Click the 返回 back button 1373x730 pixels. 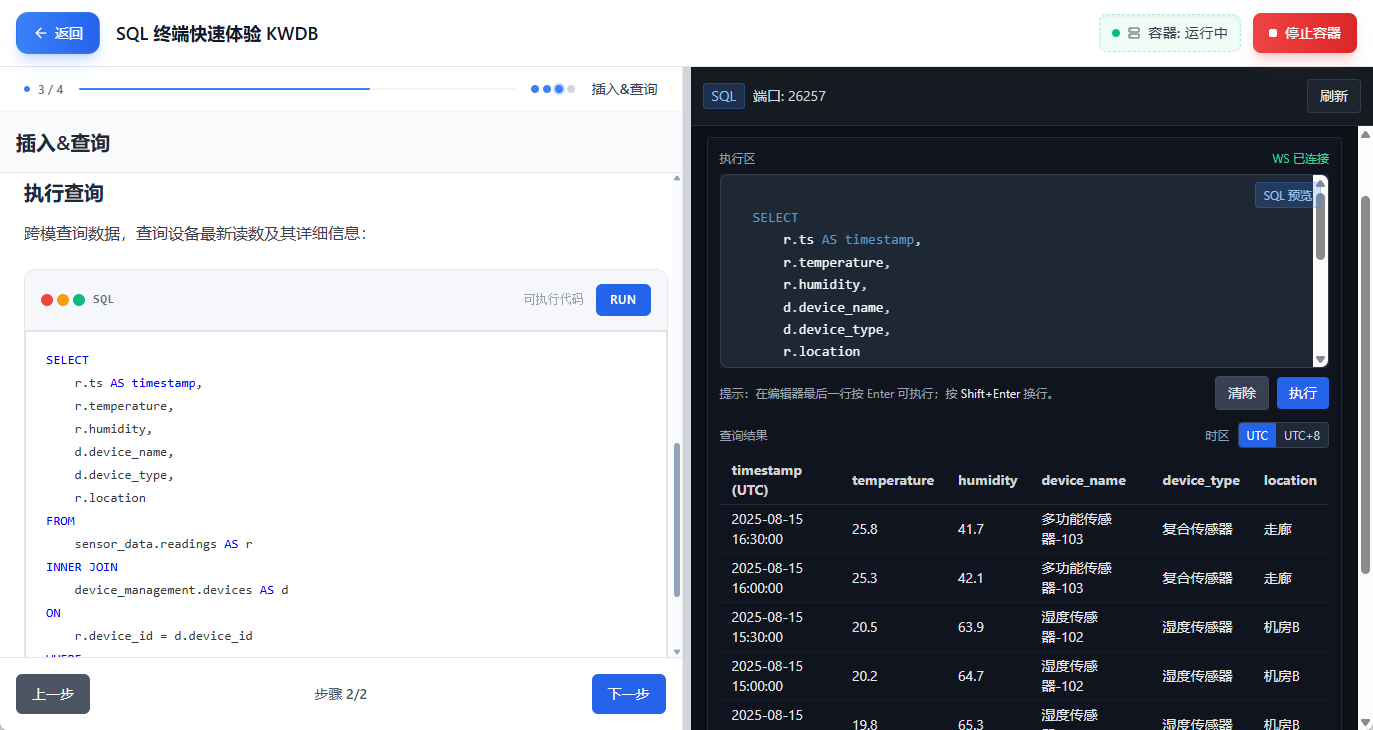click(58, 33)
